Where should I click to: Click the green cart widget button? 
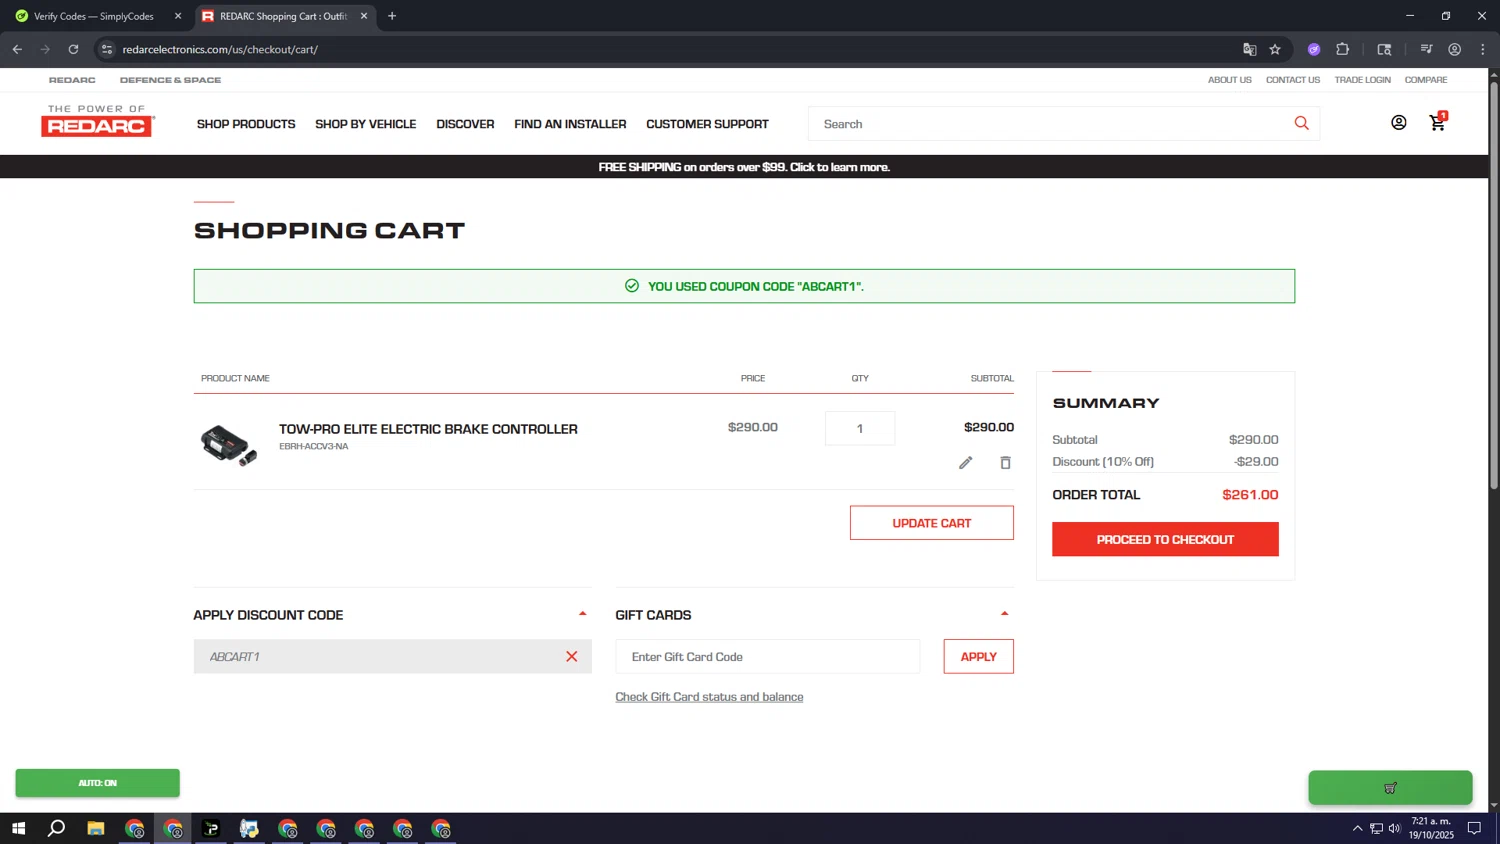1390,788
